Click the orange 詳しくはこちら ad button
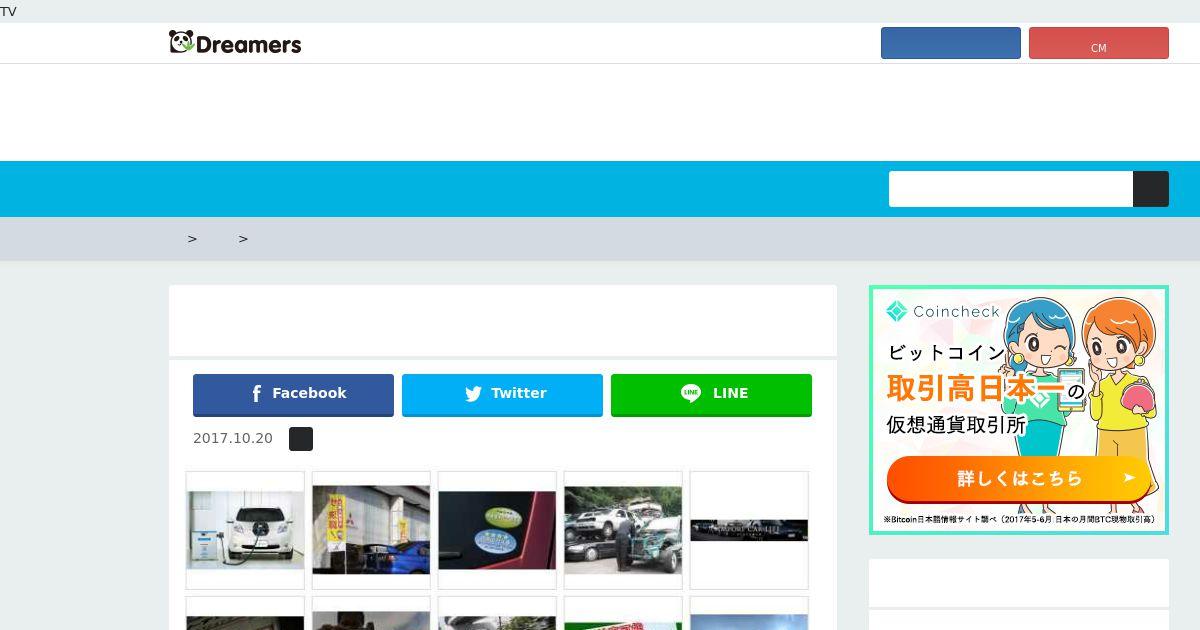 [x=1019, y=478]
